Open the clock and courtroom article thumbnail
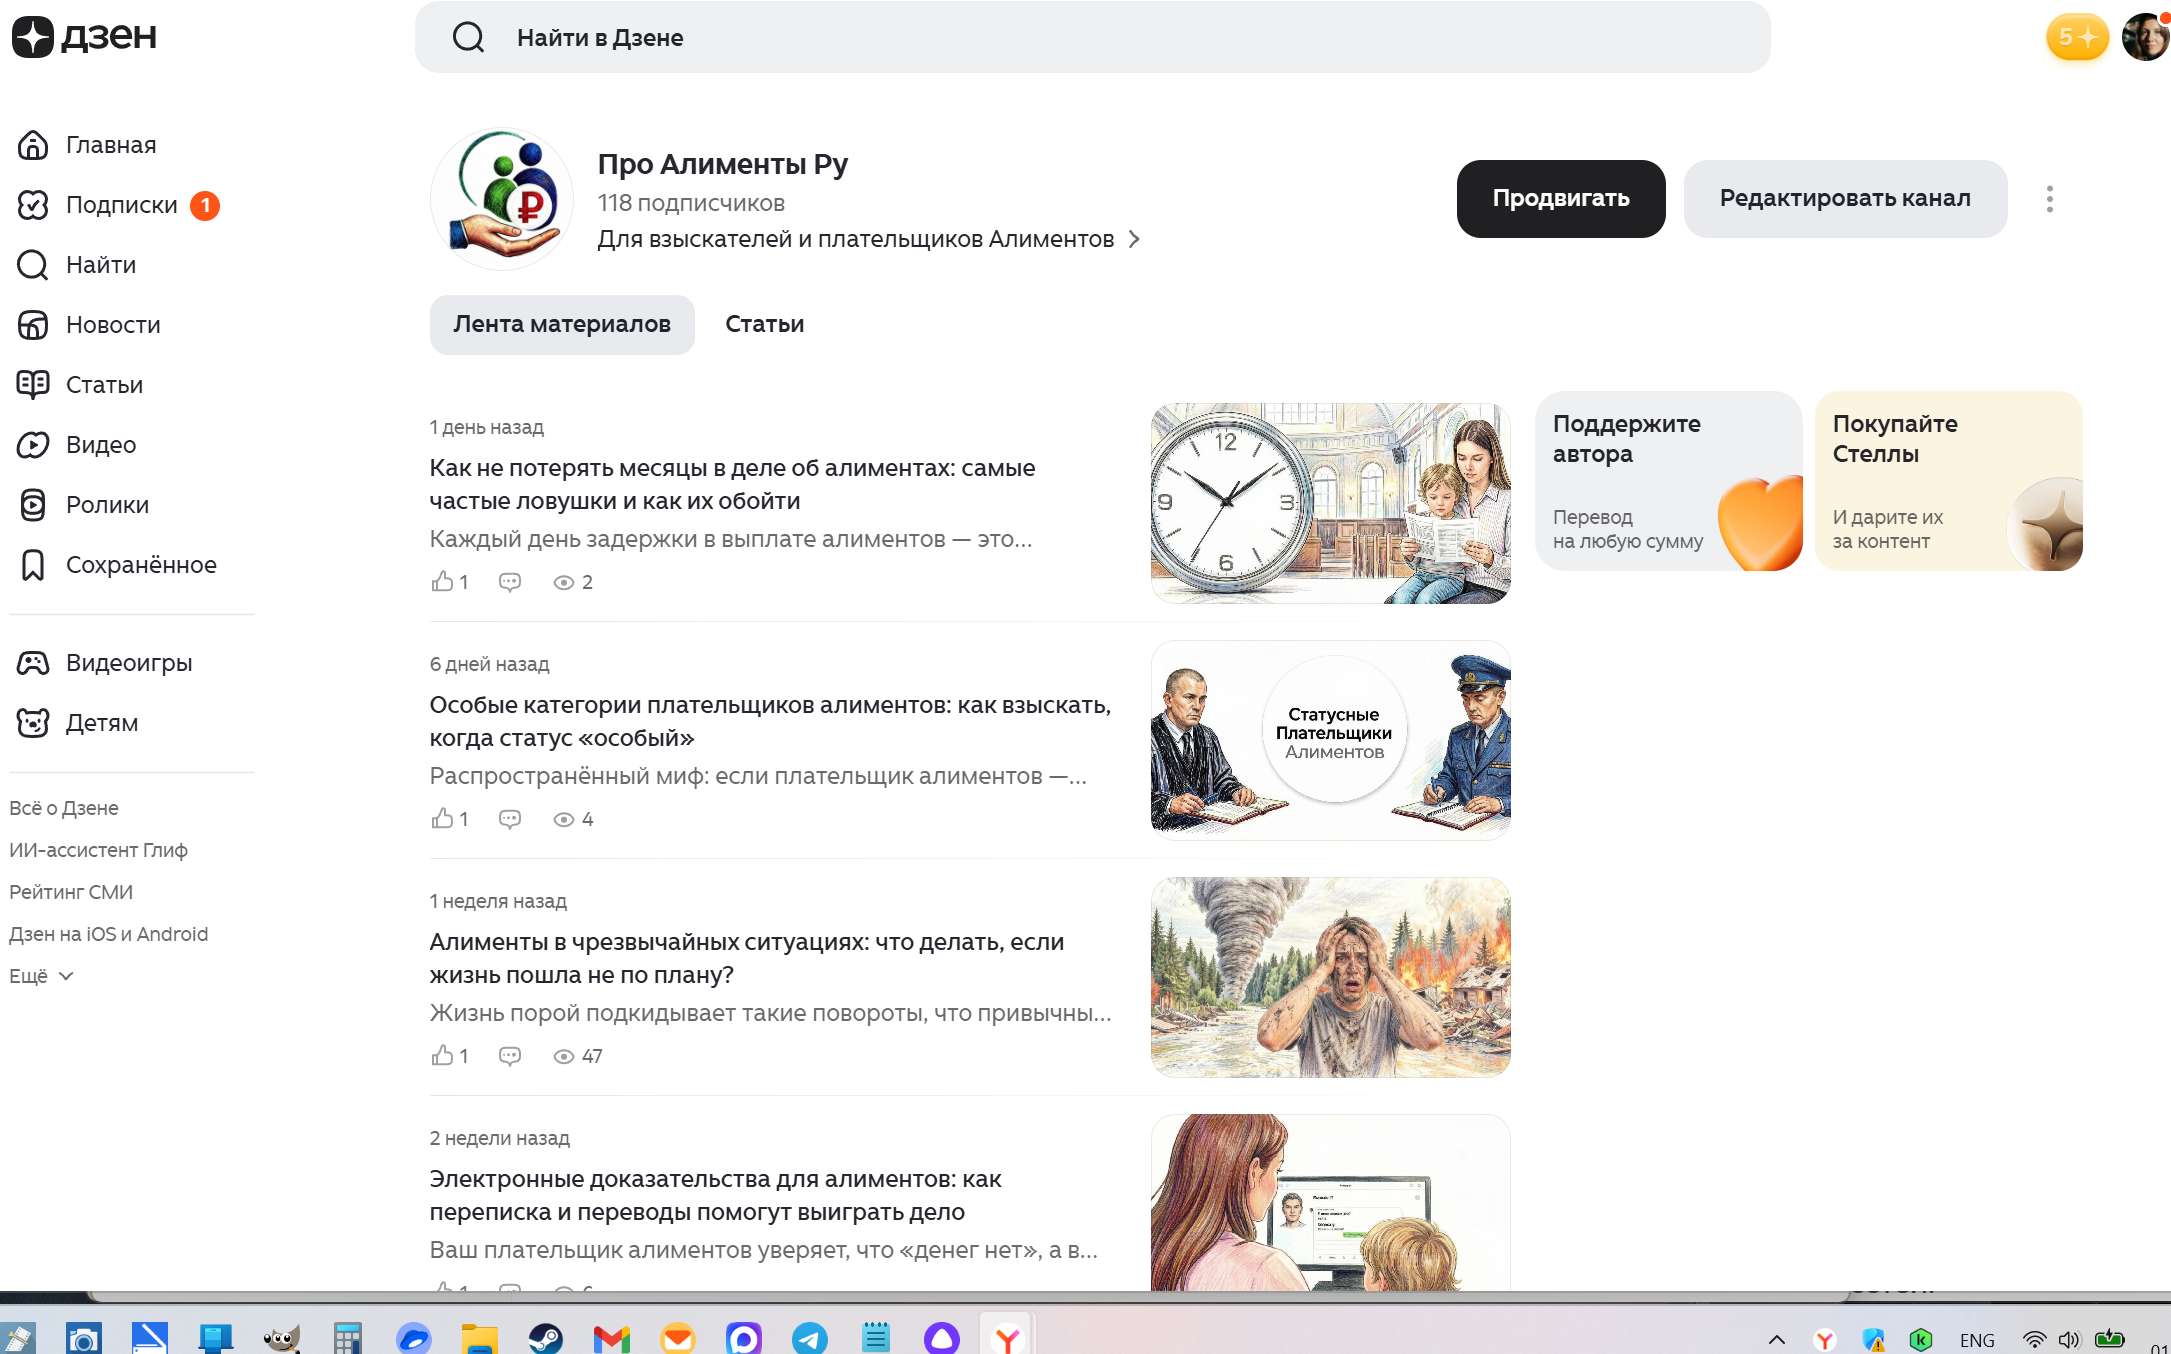The width and height of the screenshot is (2171, 1354). [1330, 503]
